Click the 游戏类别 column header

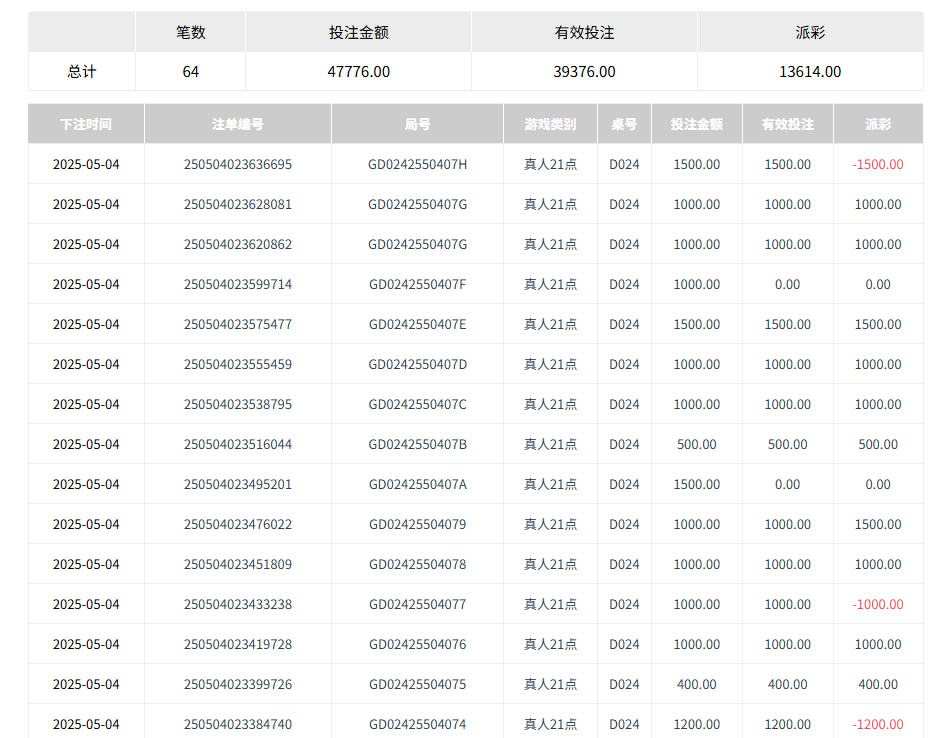[x=550, y=124]
